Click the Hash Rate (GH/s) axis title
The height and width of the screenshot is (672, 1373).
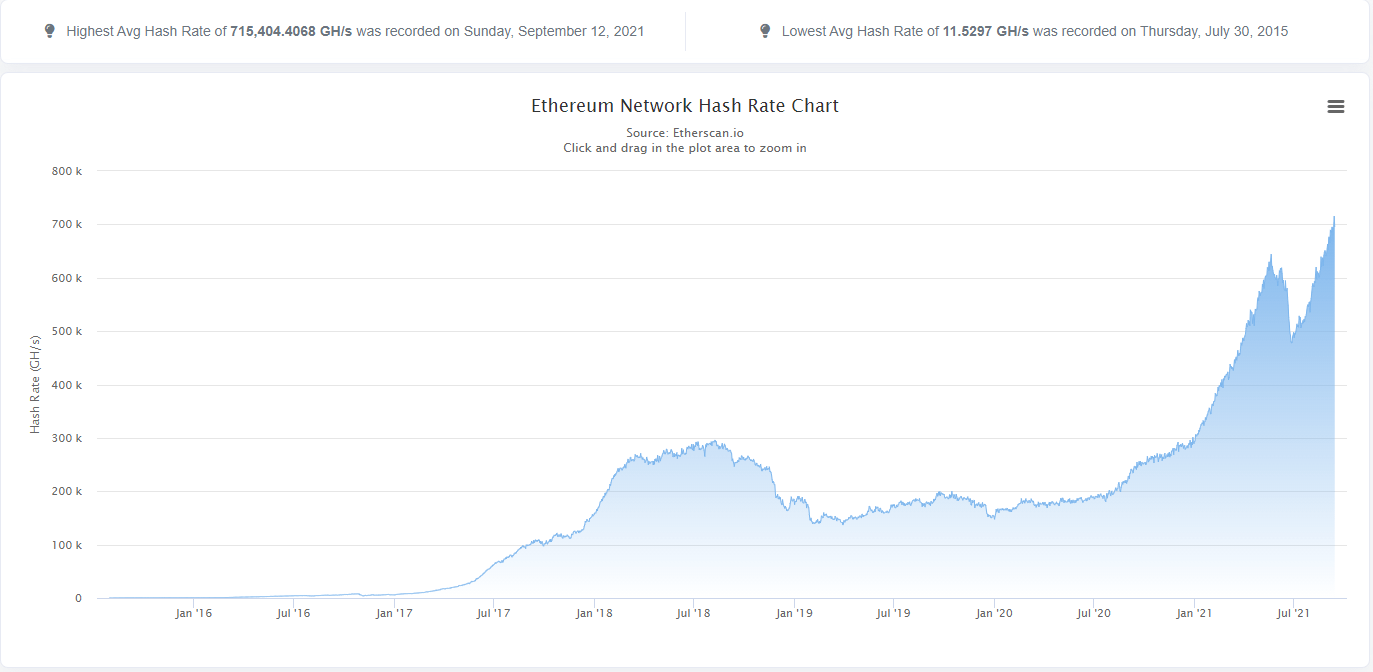[x=35, y=384]
